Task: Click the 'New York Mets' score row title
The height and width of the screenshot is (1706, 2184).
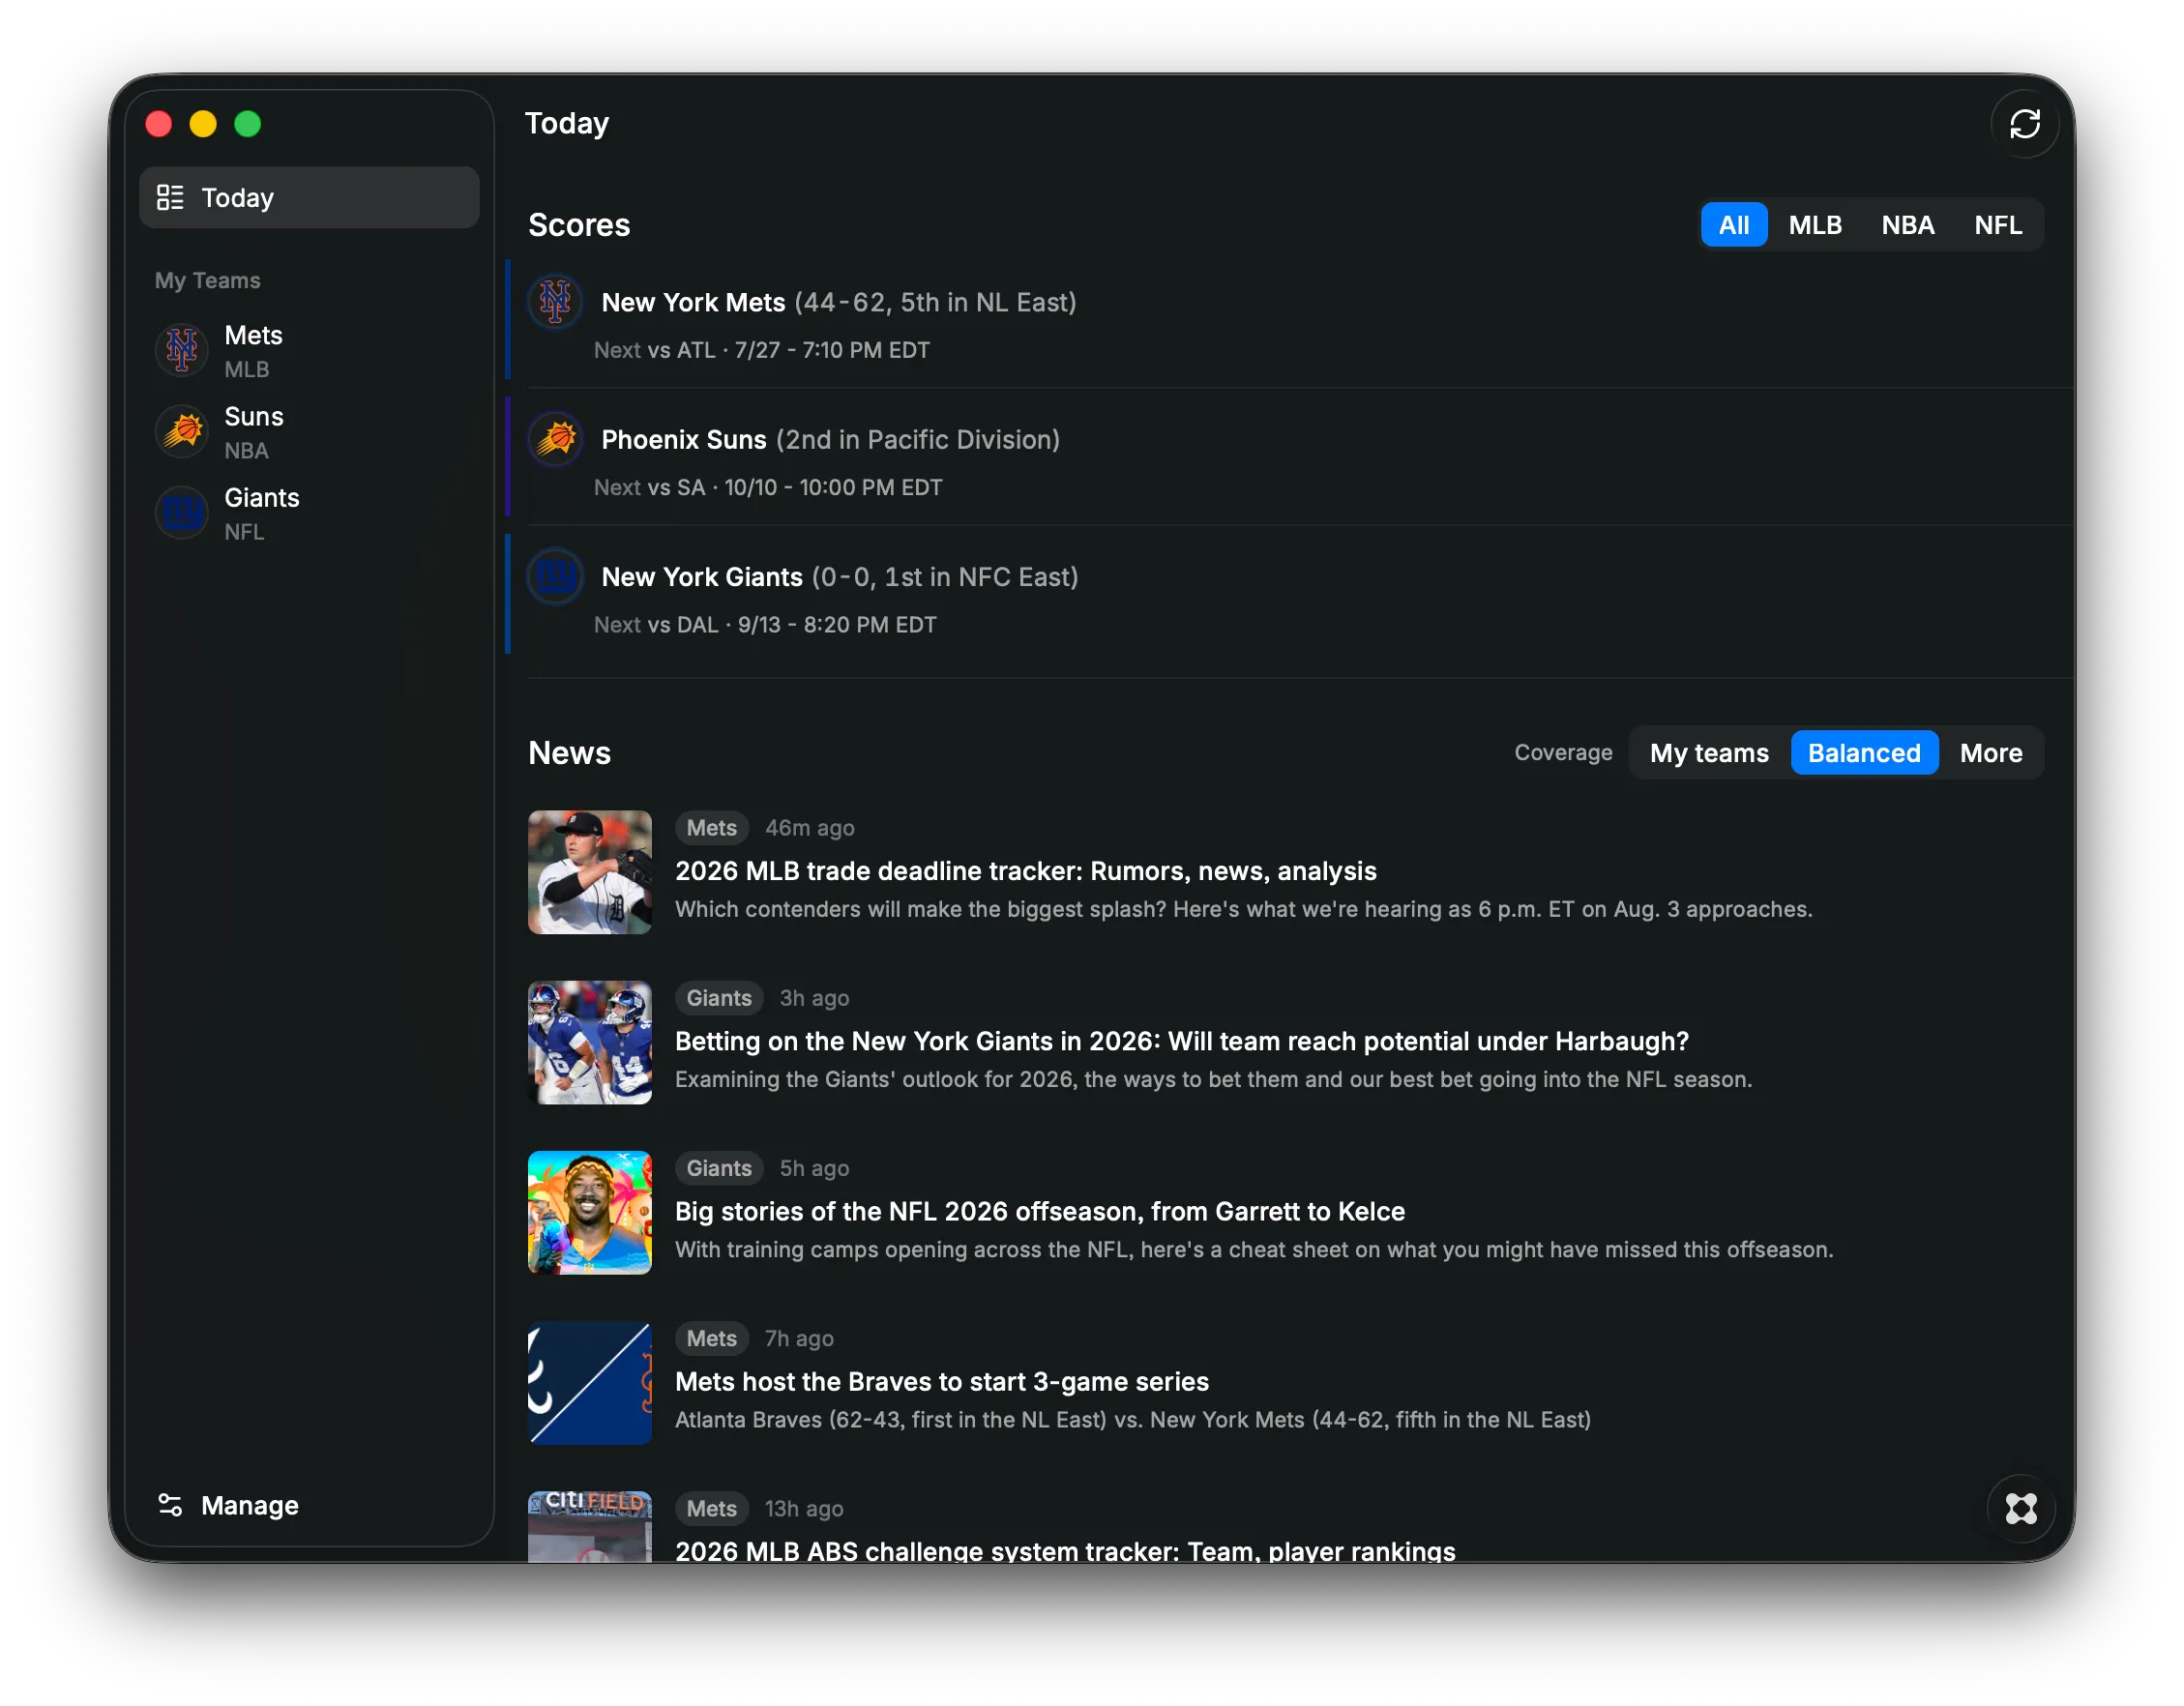Action: point(693,302)
